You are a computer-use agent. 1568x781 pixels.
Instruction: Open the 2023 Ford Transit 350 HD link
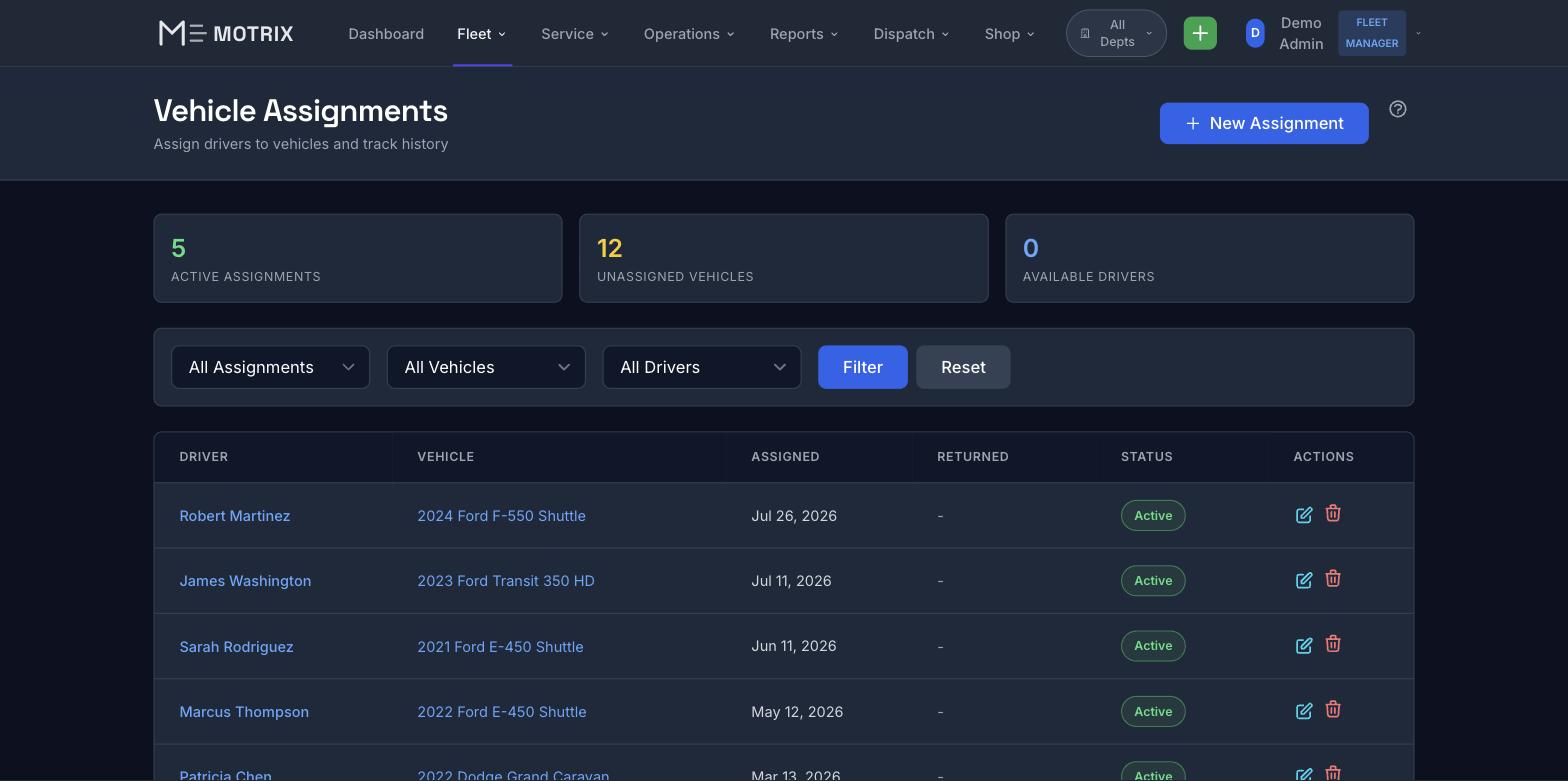tap(506, 581)
